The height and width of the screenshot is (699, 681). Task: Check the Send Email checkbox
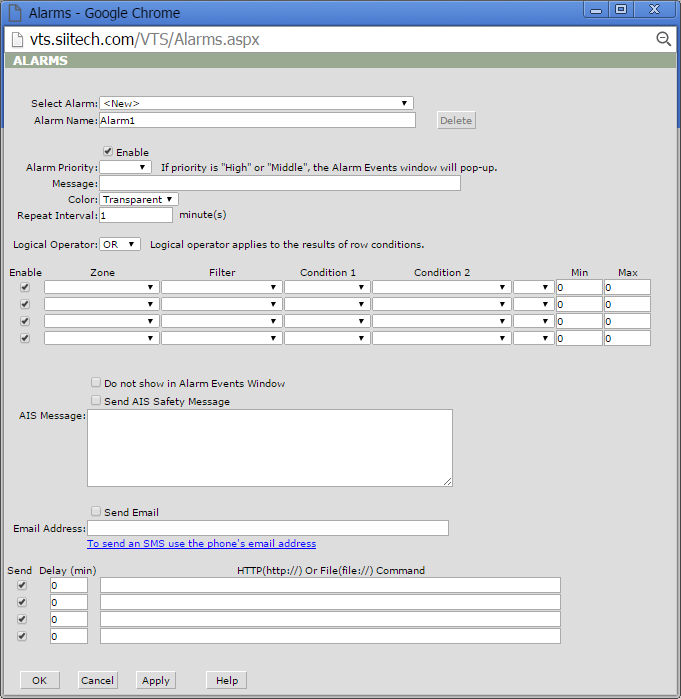[96, 512]
